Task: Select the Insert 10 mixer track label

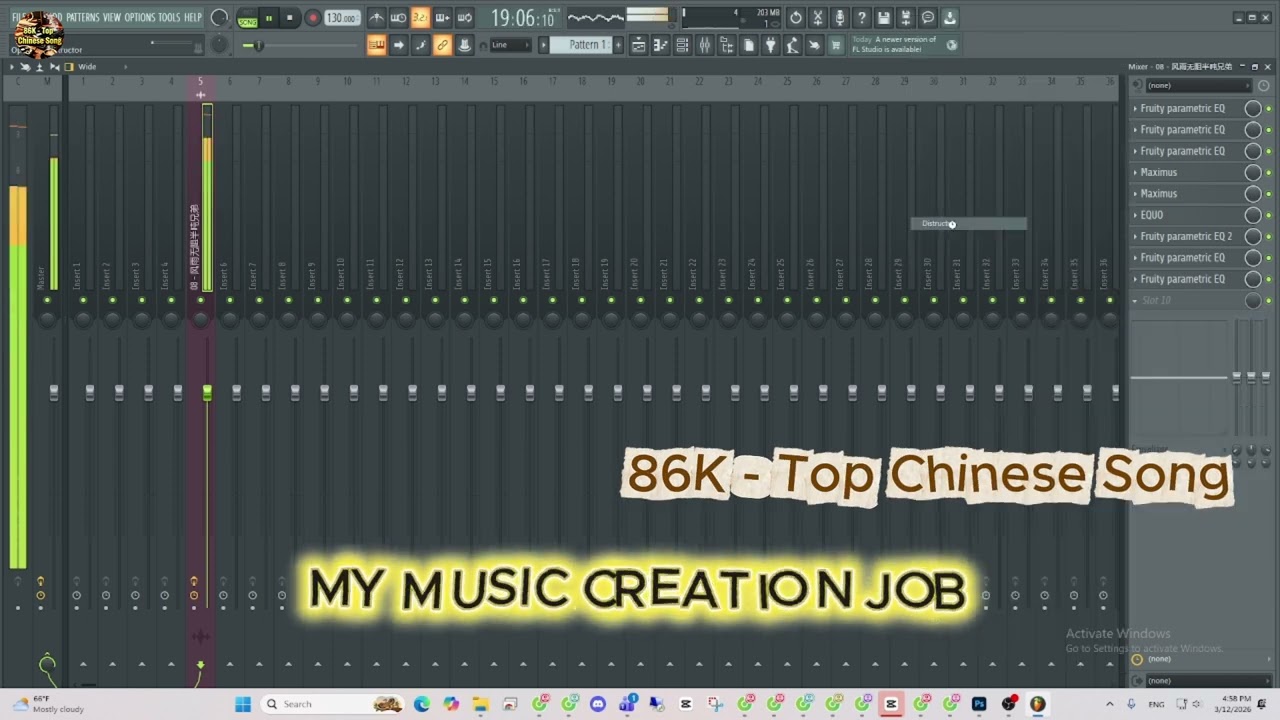Action: click(x=341, y=274)
